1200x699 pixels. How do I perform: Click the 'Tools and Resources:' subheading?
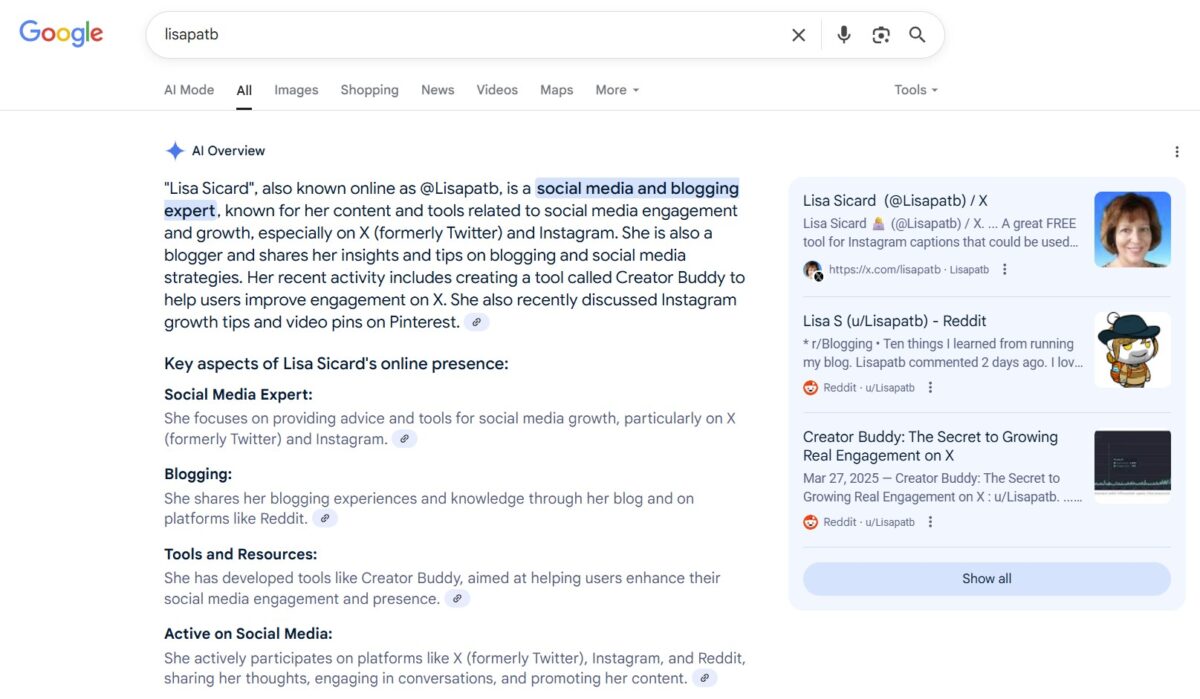coord(240,554)
